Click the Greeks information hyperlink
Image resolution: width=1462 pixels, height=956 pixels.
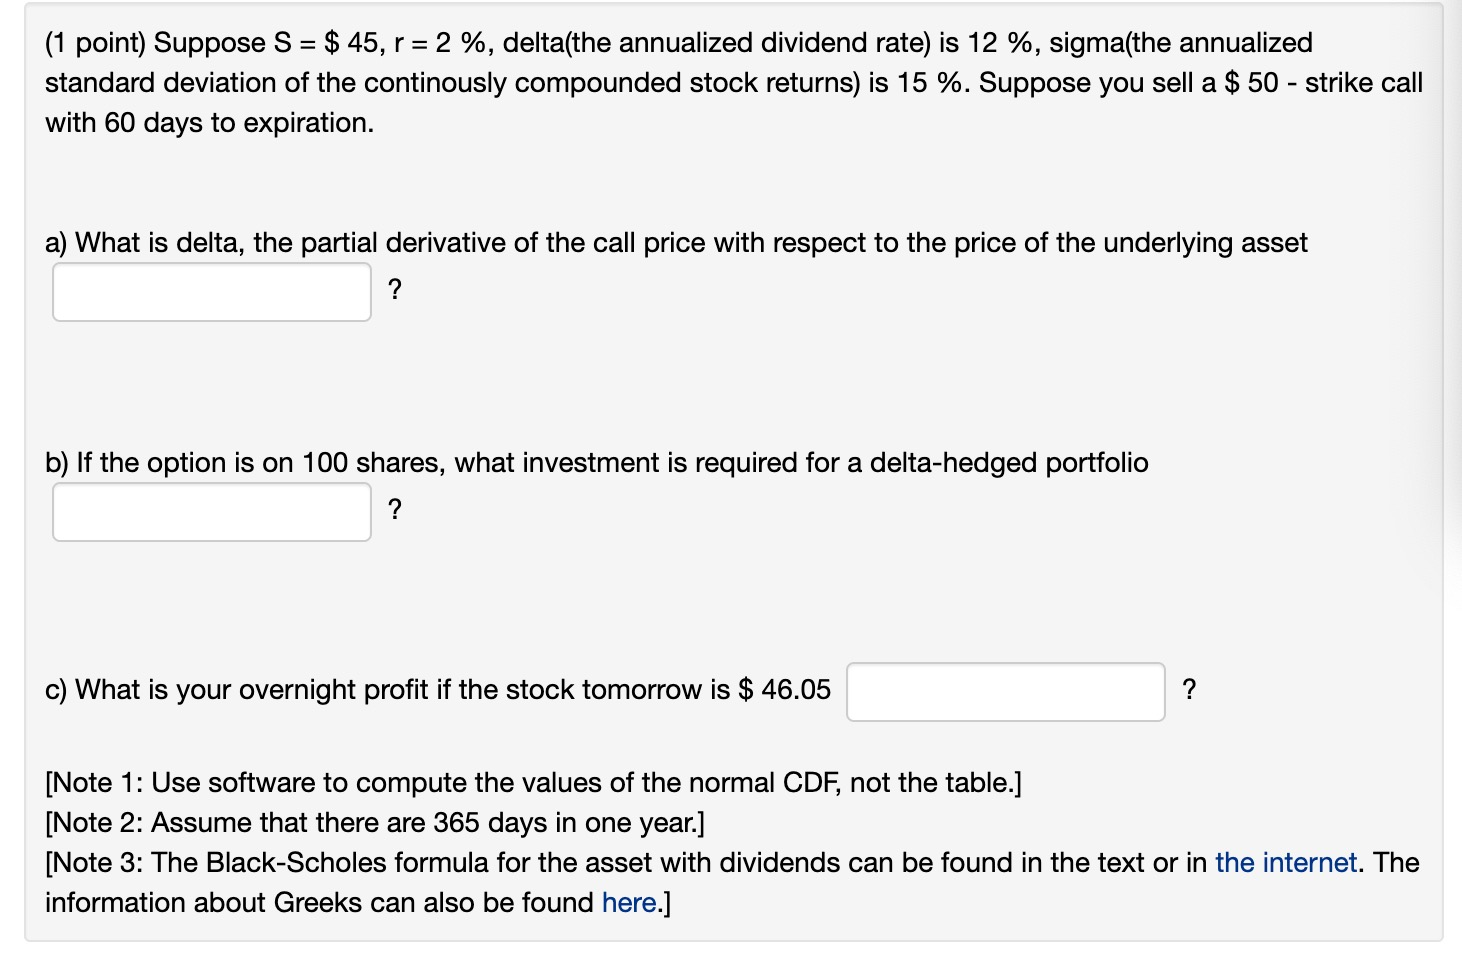pyautogui.click(x=629, y=902)
